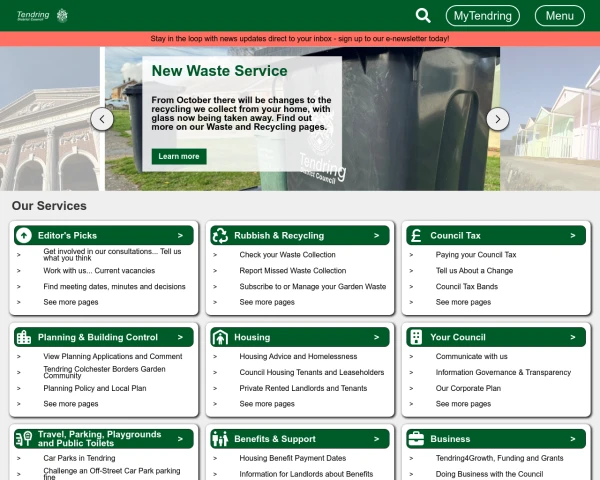Open the search magnifier icon

tap(423, 16)
